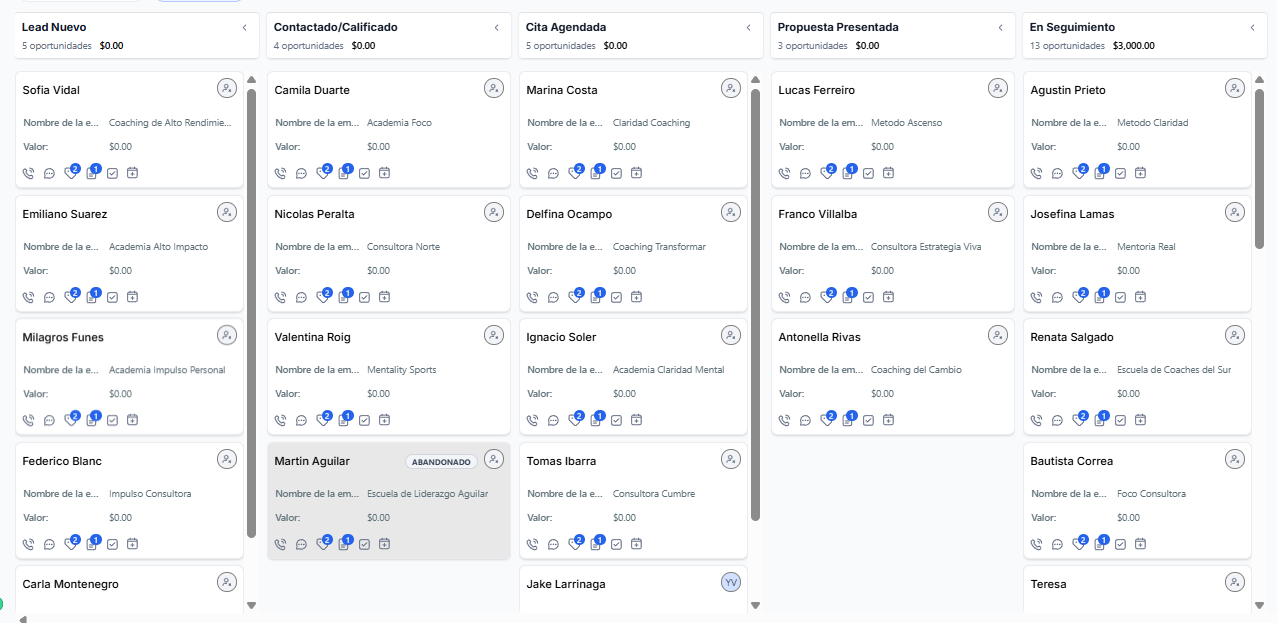Call Nicolas Peralta using the phone icon
1277x623 pixels.
coord(280,297)
